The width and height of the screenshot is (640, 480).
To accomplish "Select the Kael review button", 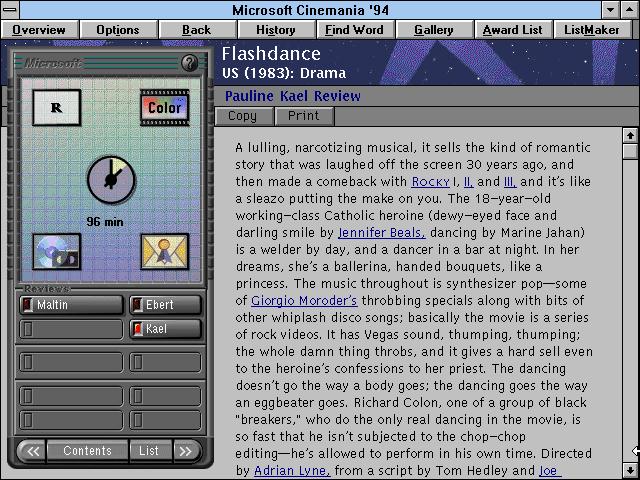I will coord(165,329).
